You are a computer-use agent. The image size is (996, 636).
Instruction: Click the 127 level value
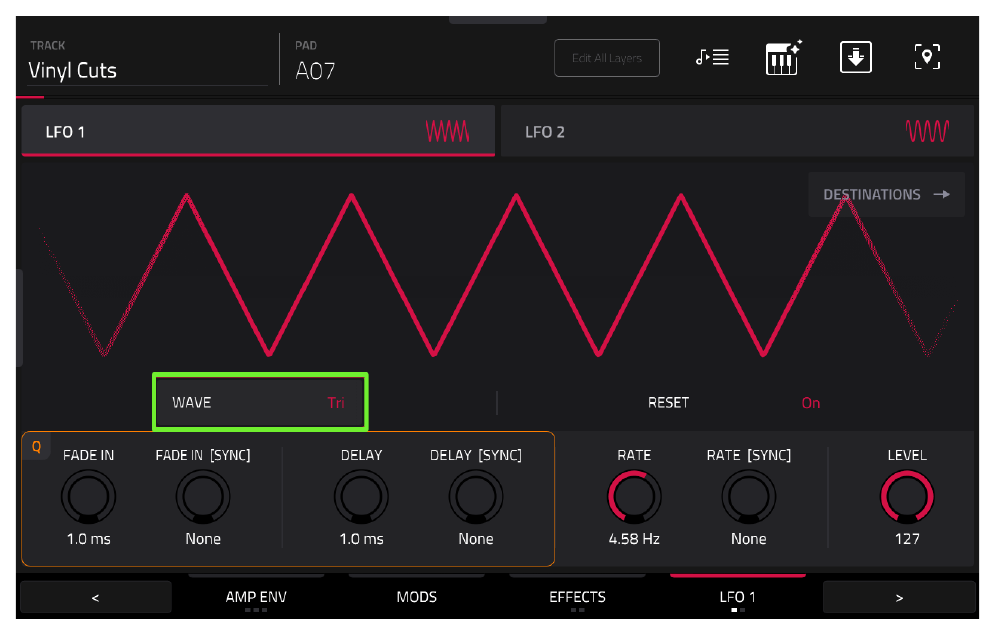point(907,539)
